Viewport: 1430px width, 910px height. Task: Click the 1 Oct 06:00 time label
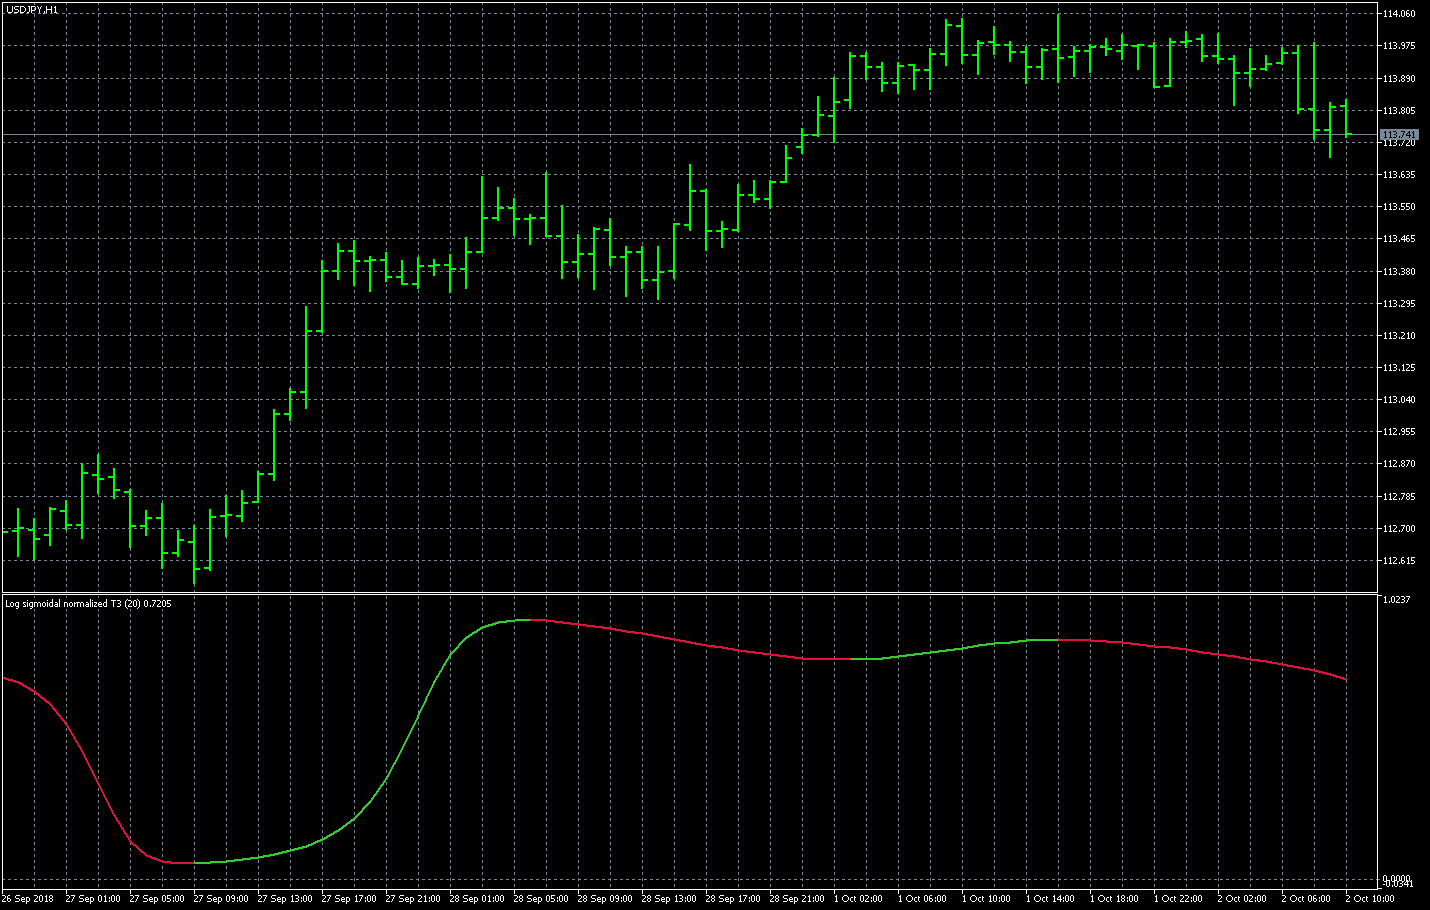[922, 899]
